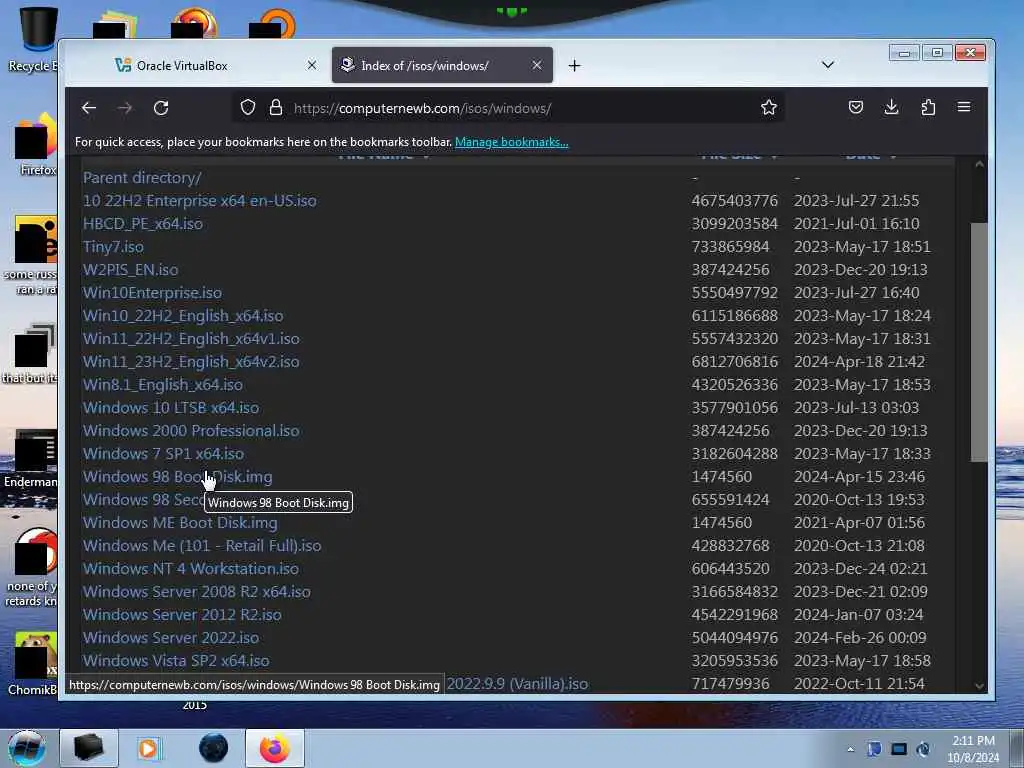Select the Index of /isos/windows/ tab
This screenshot has height=768, width=1024.
point(442,65)
